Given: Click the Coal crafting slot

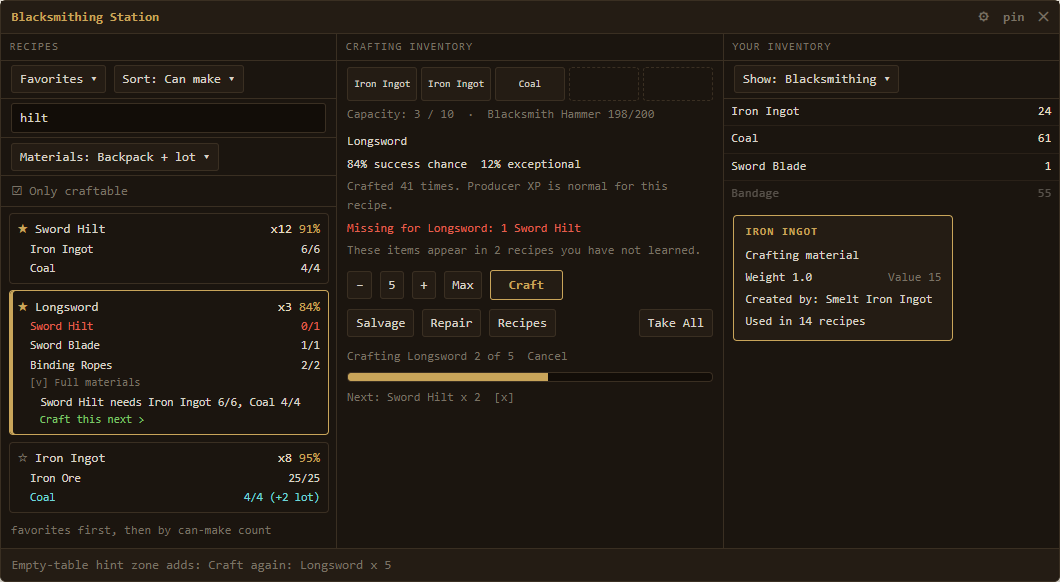Looking at the screenshot, I should [529, 84].
